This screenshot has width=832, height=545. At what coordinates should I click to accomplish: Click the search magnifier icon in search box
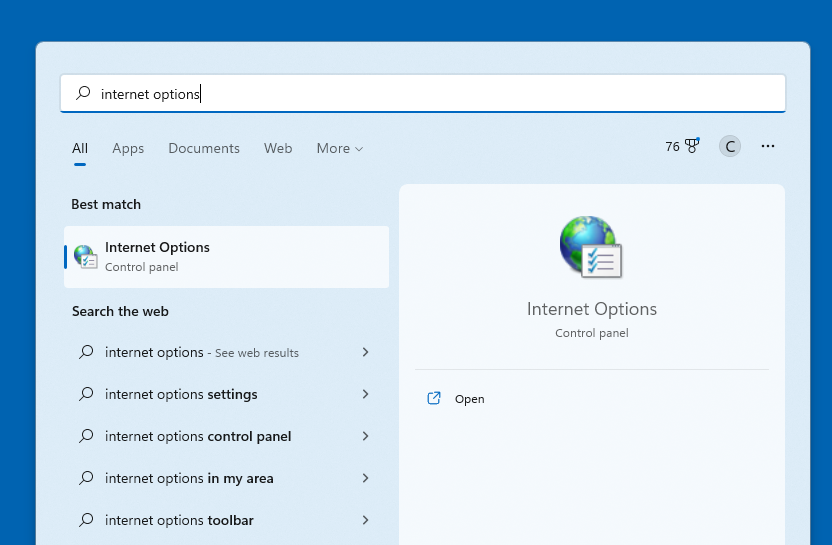click(x=83, y=93)
